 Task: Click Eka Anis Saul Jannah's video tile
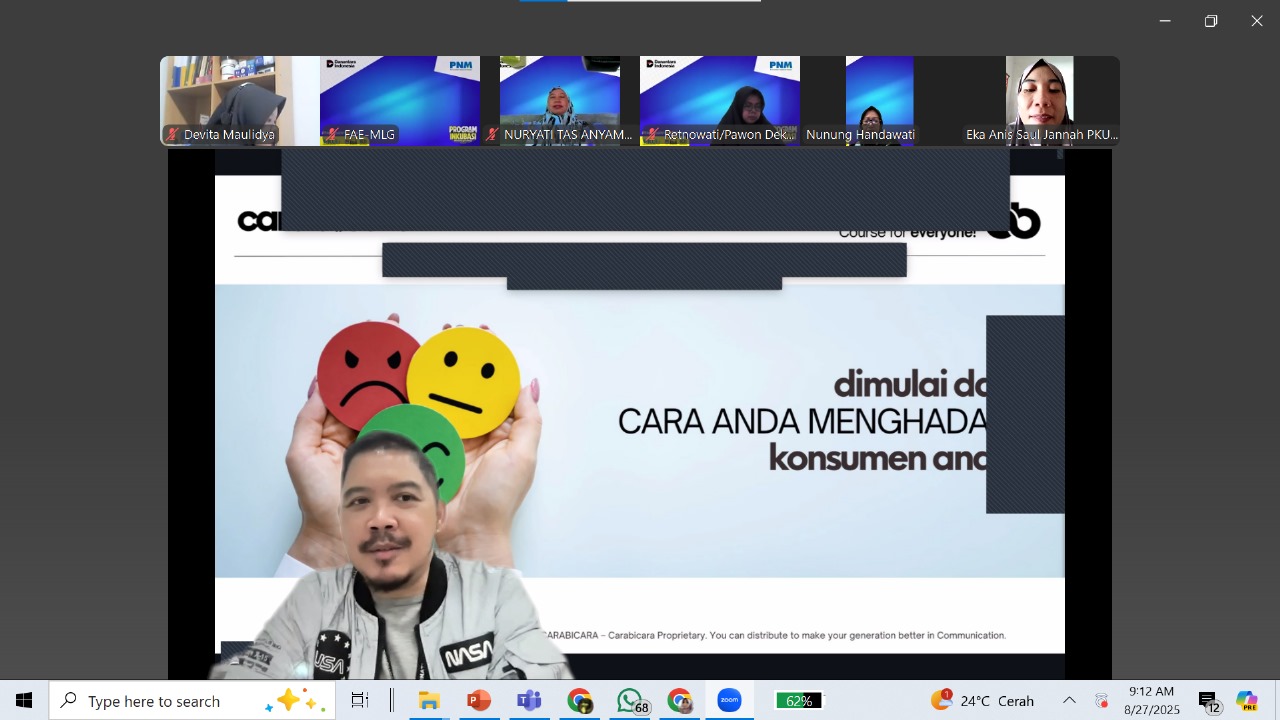click(1040, 100)
